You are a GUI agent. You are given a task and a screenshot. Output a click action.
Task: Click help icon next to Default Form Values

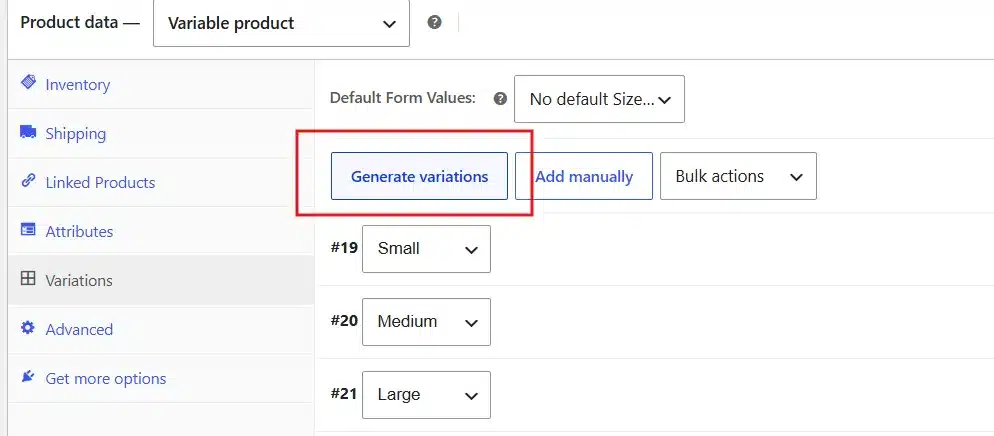tap(501, 99)
